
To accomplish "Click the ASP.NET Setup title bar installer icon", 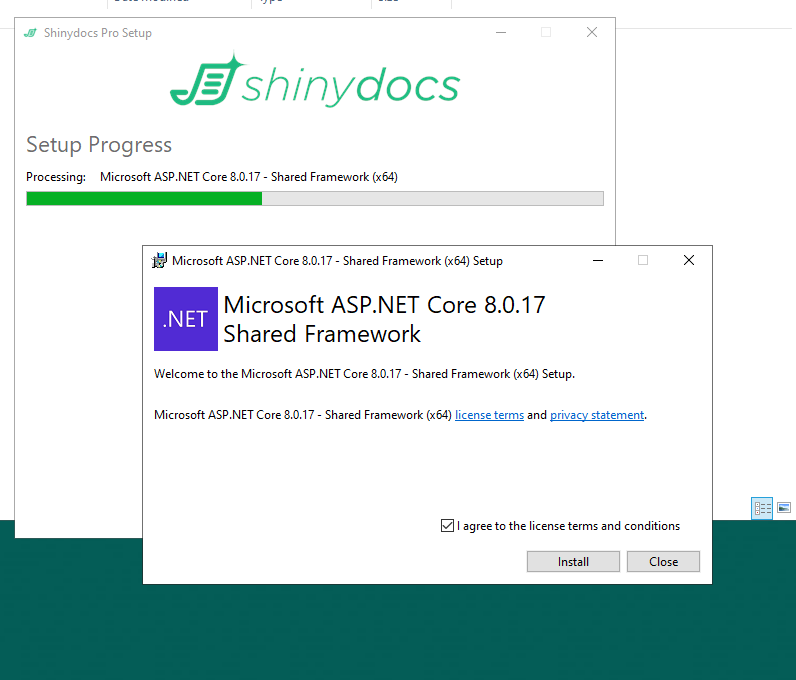I will pos(159,261).
